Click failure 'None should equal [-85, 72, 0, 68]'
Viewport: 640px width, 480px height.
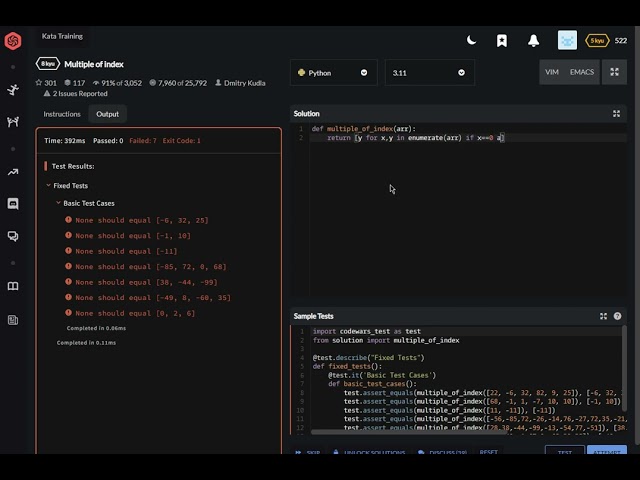[x=151, y=267]
